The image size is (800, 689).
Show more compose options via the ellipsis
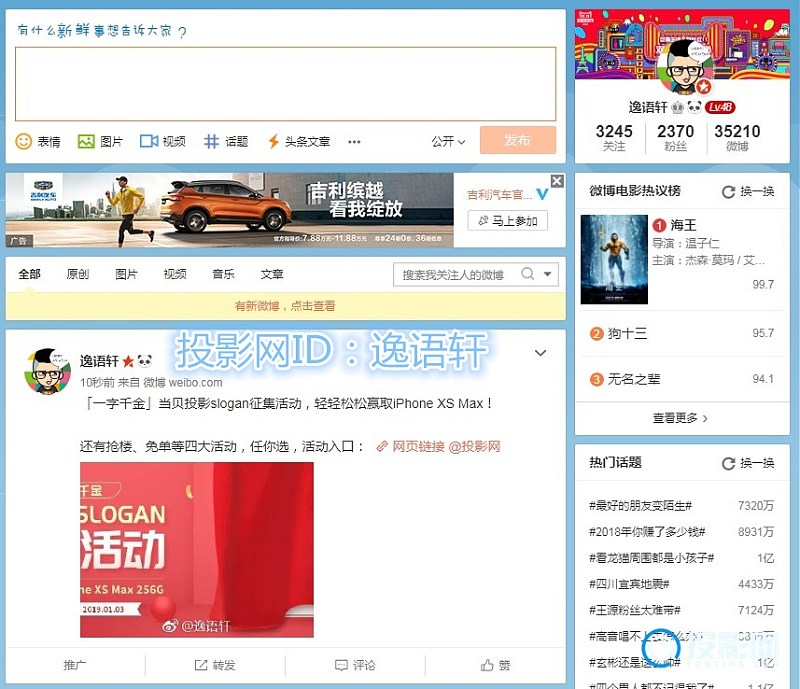354,142
